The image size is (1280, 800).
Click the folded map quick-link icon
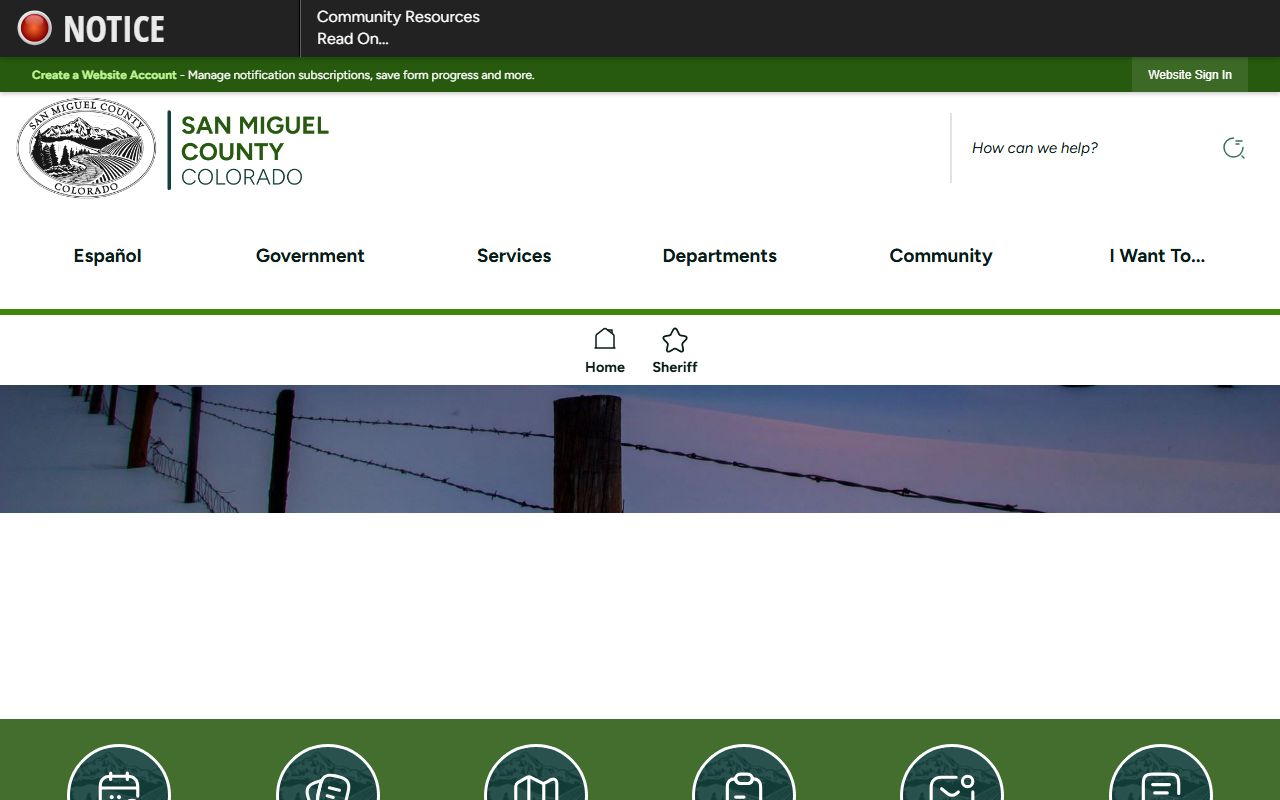click(x=536, y=772)
